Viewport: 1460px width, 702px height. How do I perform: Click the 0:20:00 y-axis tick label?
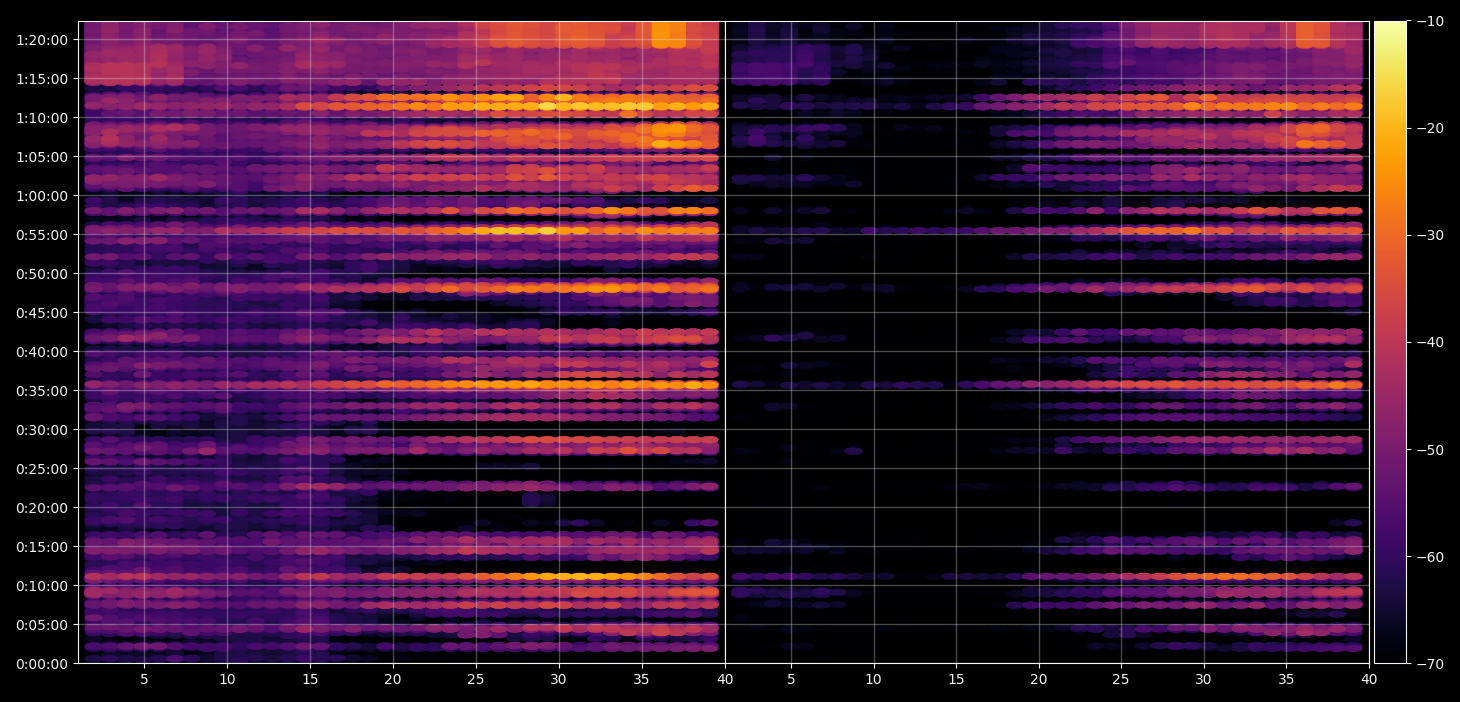(42, 508)
